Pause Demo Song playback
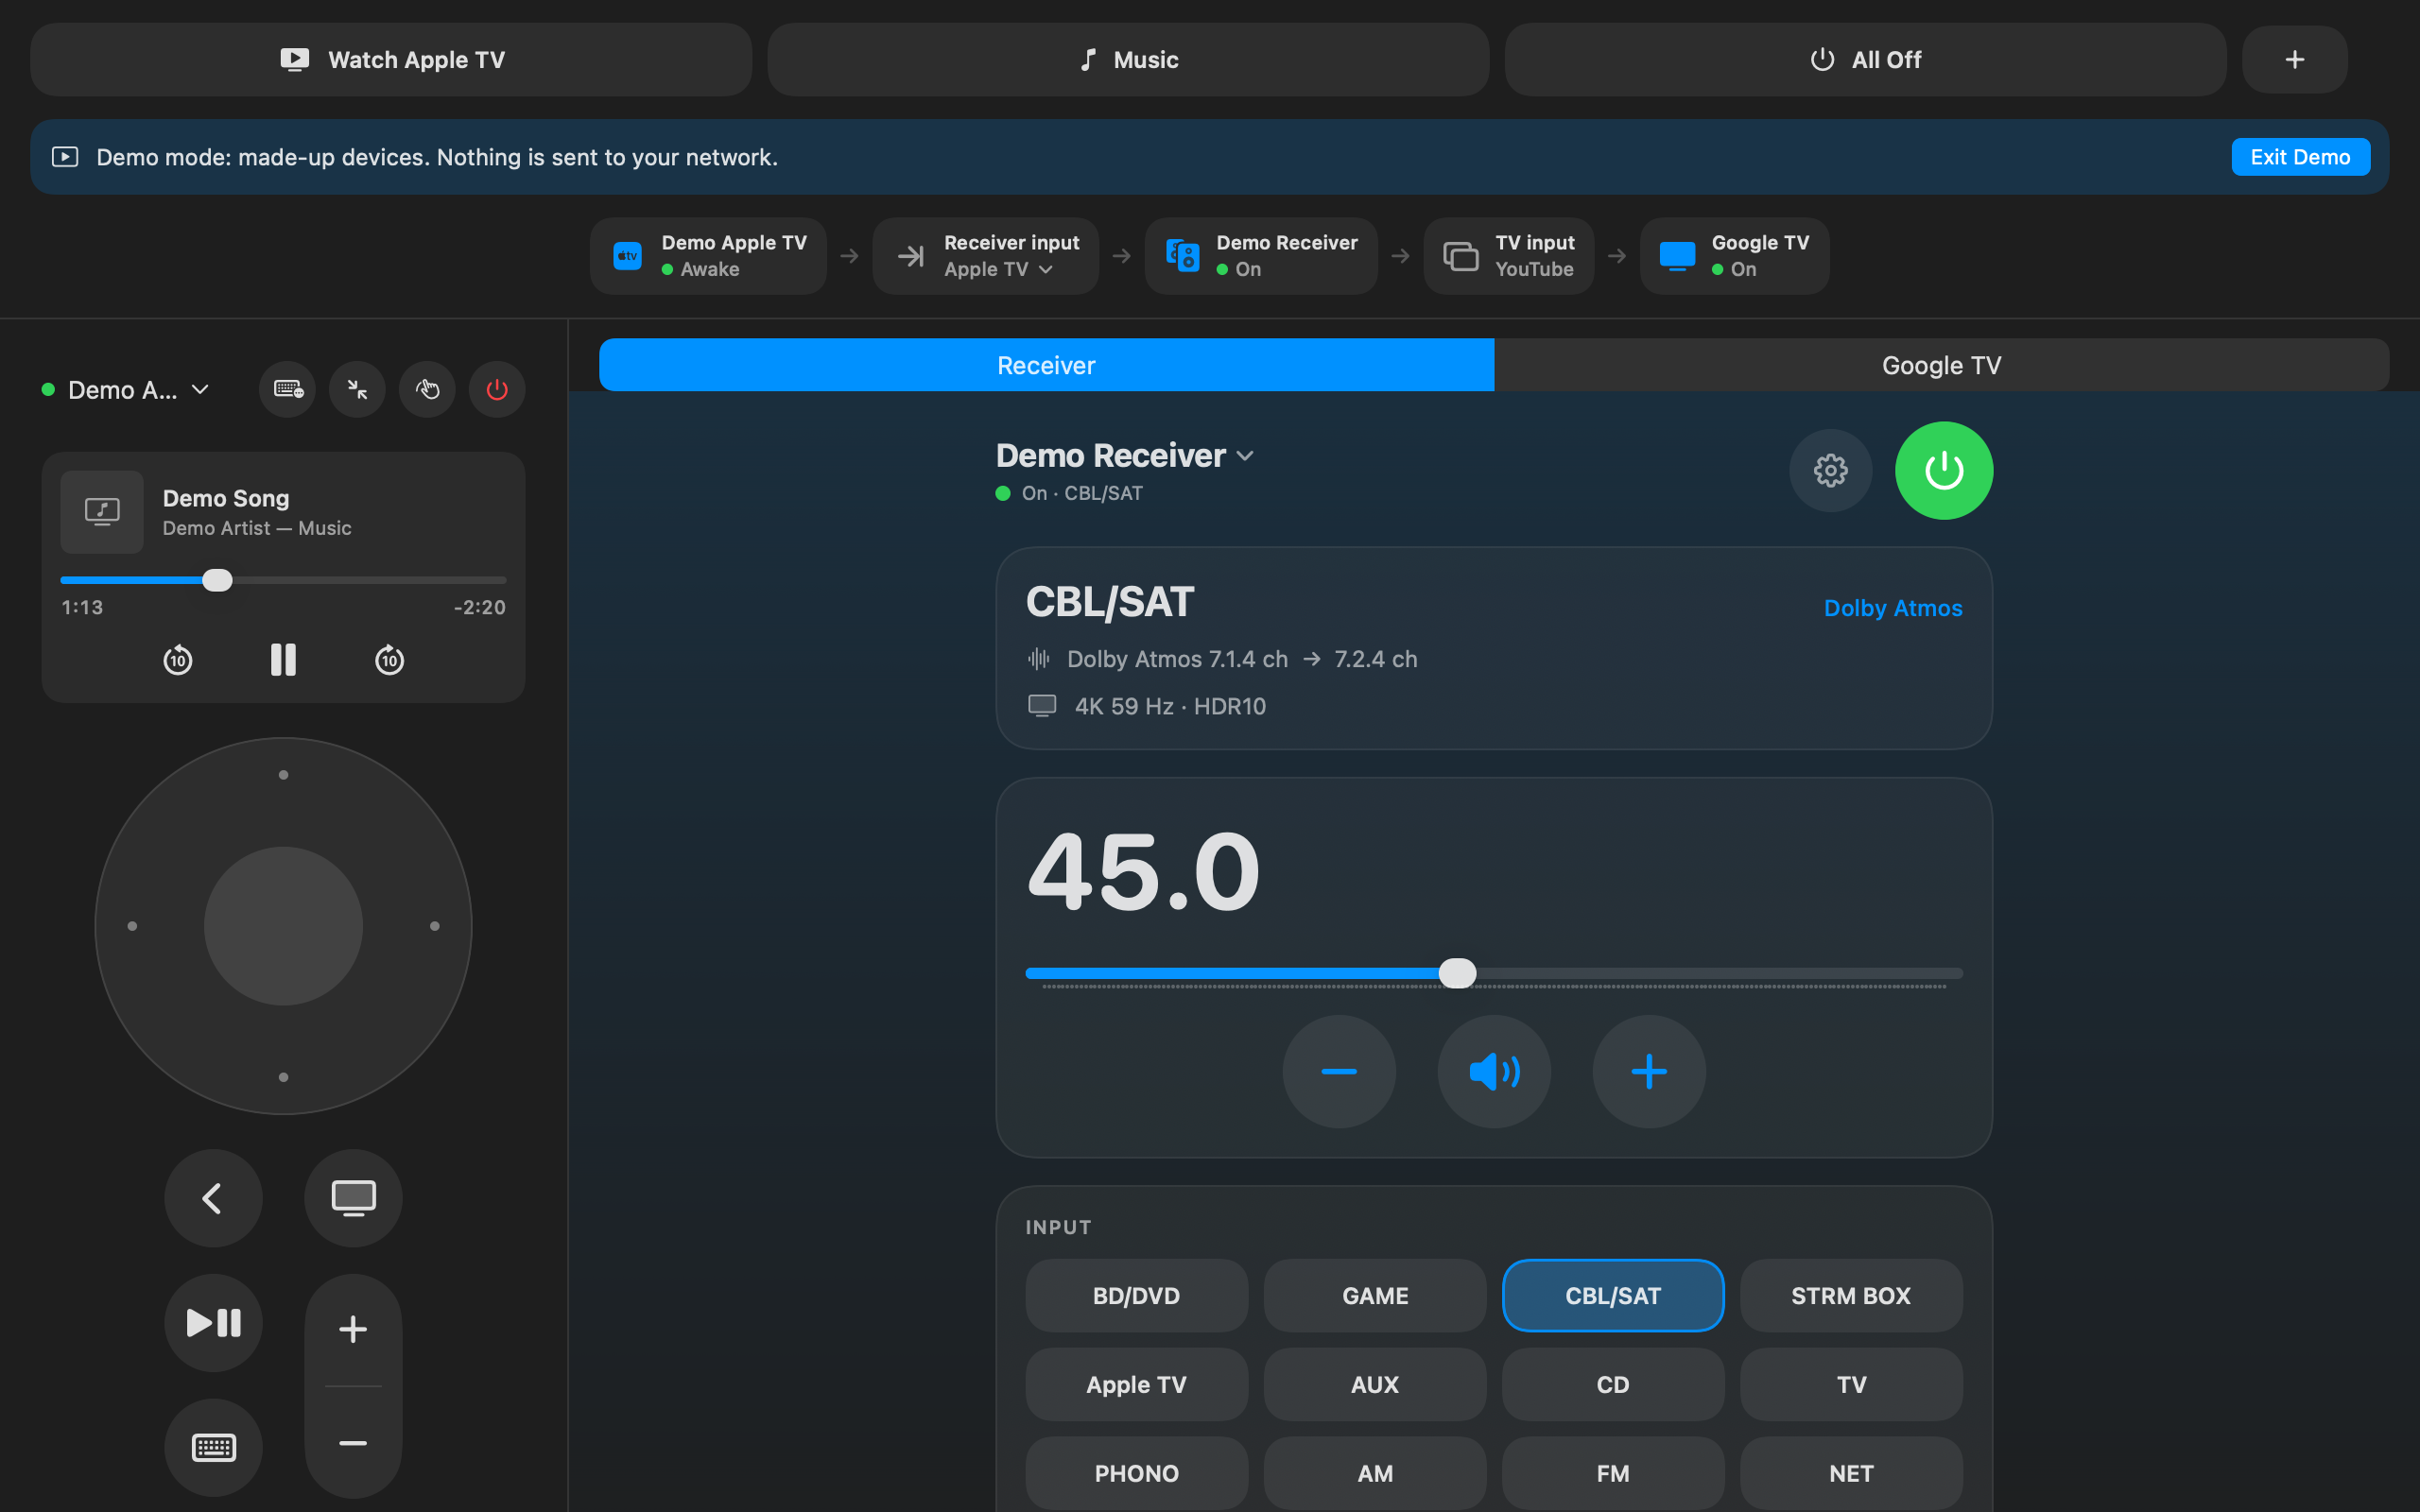Viewport: 2420px width, 1512px height. [x=283, y=660]
